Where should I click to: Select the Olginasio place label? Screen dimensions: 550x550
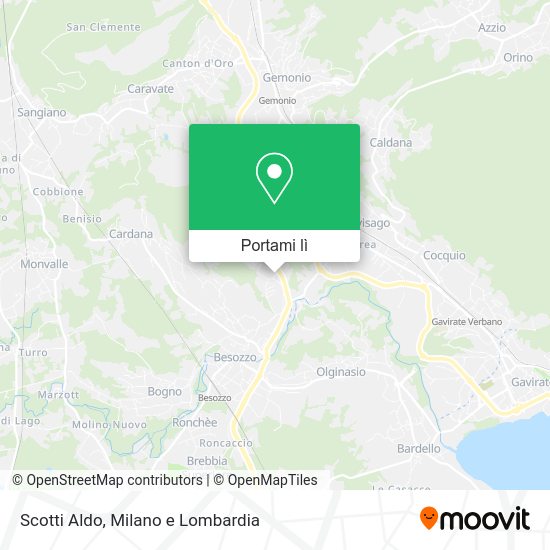(x=341, y=372)
